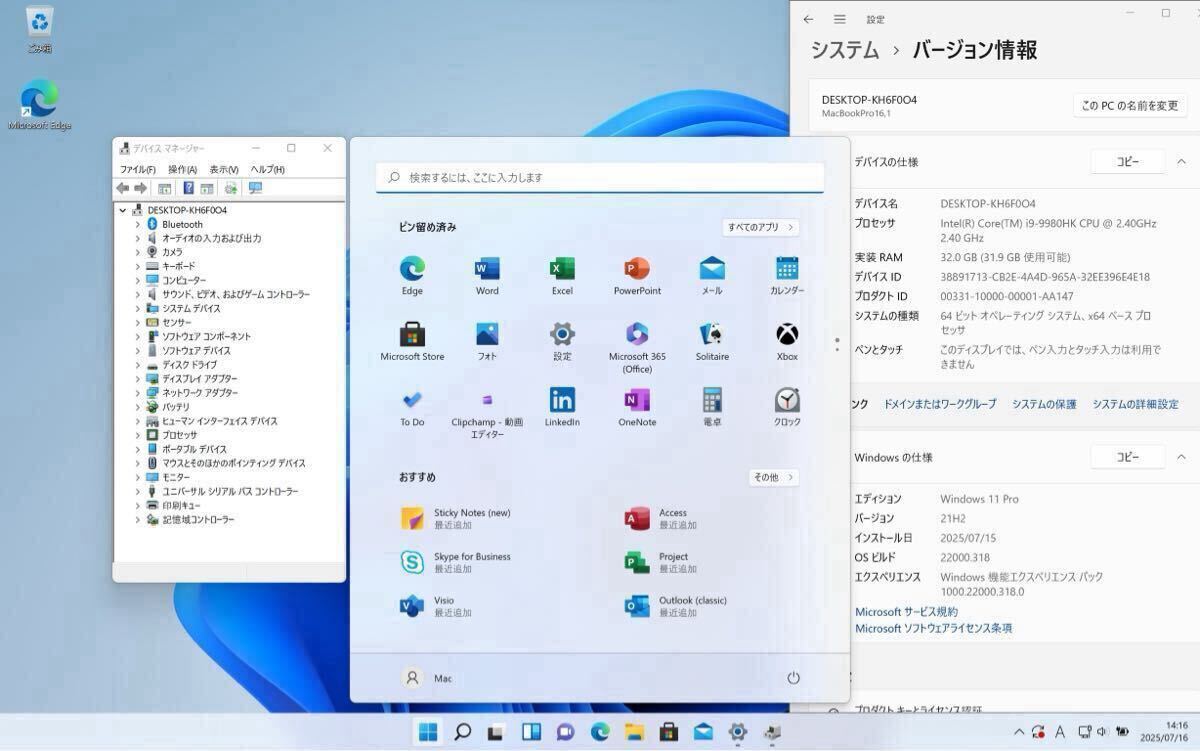This screenshot has width=1200, height=751.
Task: Expand ネットワーク アダプター node
Action: (x=138, y=393)
